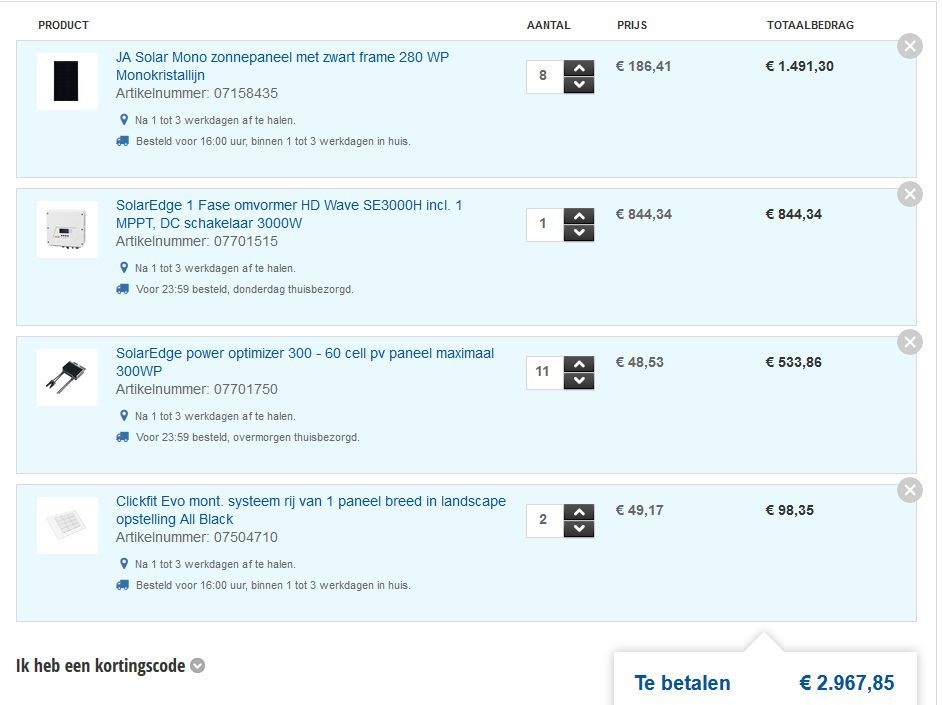Decrease SolarEdge power optimizer quantity
Screen dimensions: 942x705
point(579,381)
